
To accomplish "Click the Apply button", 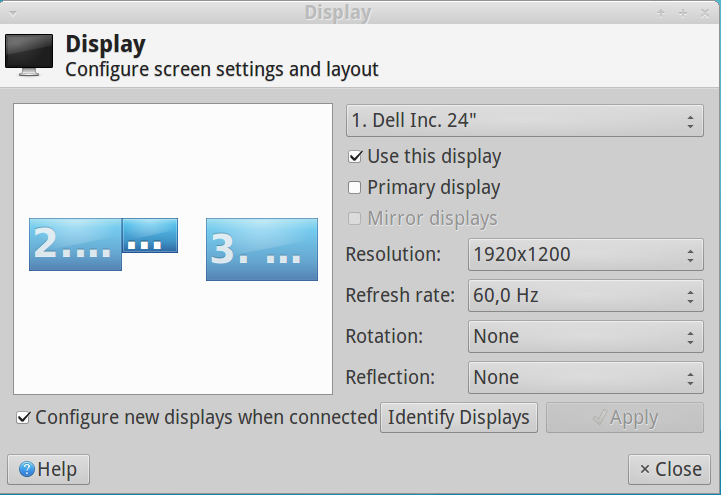I will [625, 417].
